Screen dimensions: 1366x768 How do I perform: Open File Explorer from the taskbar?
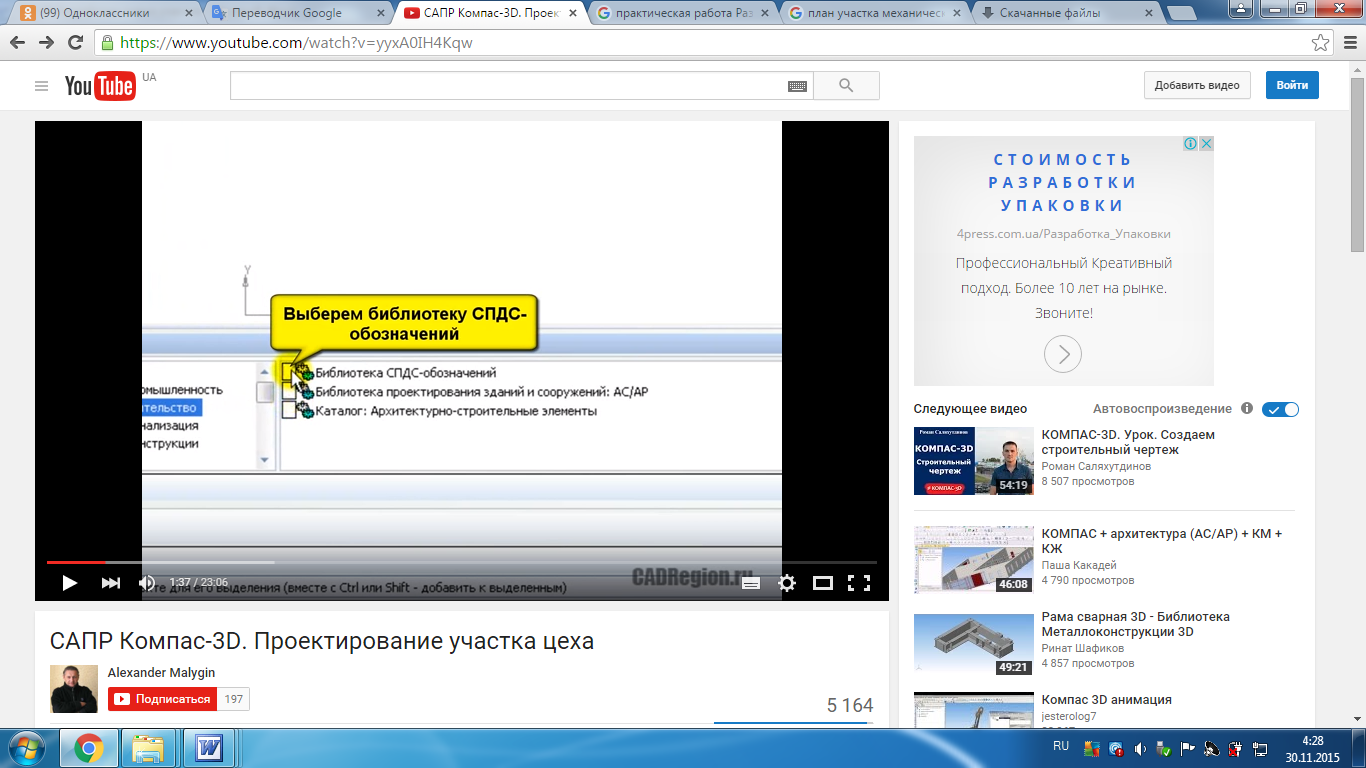pyautogui.click(x=149, y=748)
